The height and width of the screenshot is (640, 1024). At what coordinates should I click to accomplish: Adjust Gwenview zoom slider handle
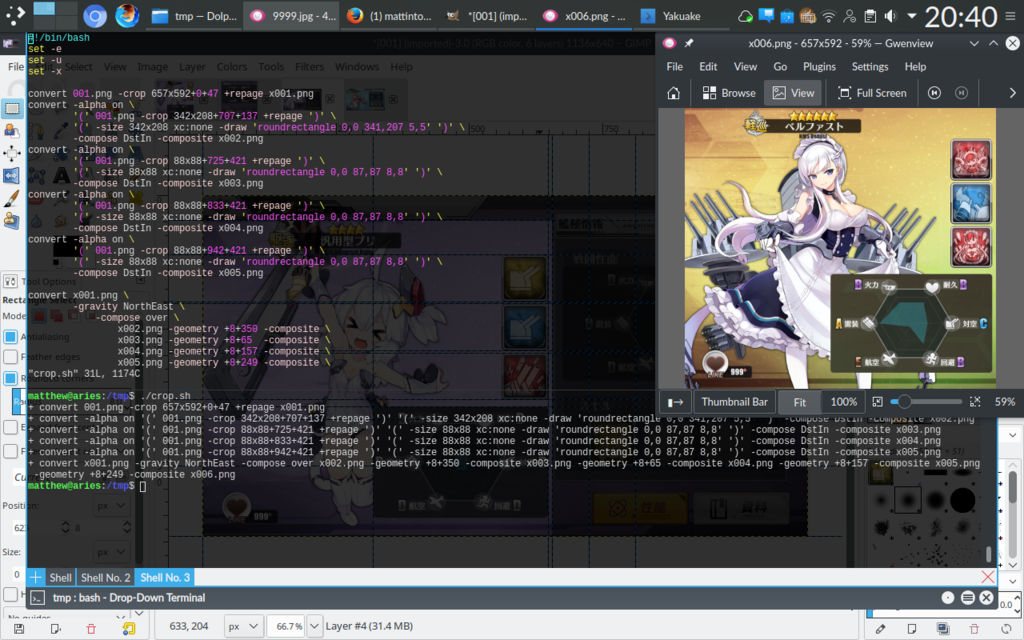tap(904, 402)
